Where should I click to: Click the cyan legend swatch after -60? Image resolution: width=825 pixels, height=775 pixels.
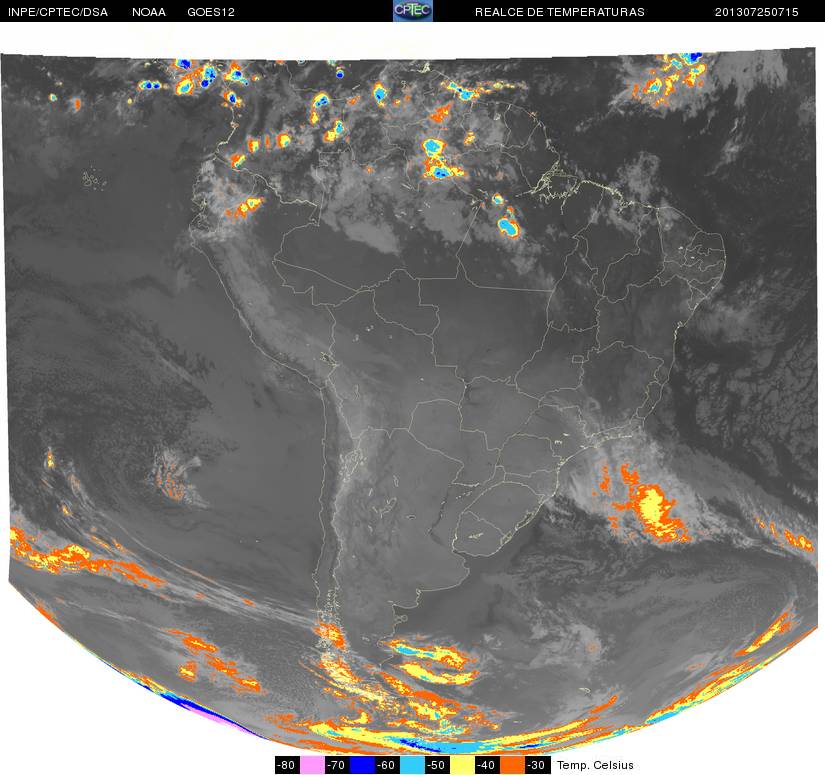[x=412, y=765]
